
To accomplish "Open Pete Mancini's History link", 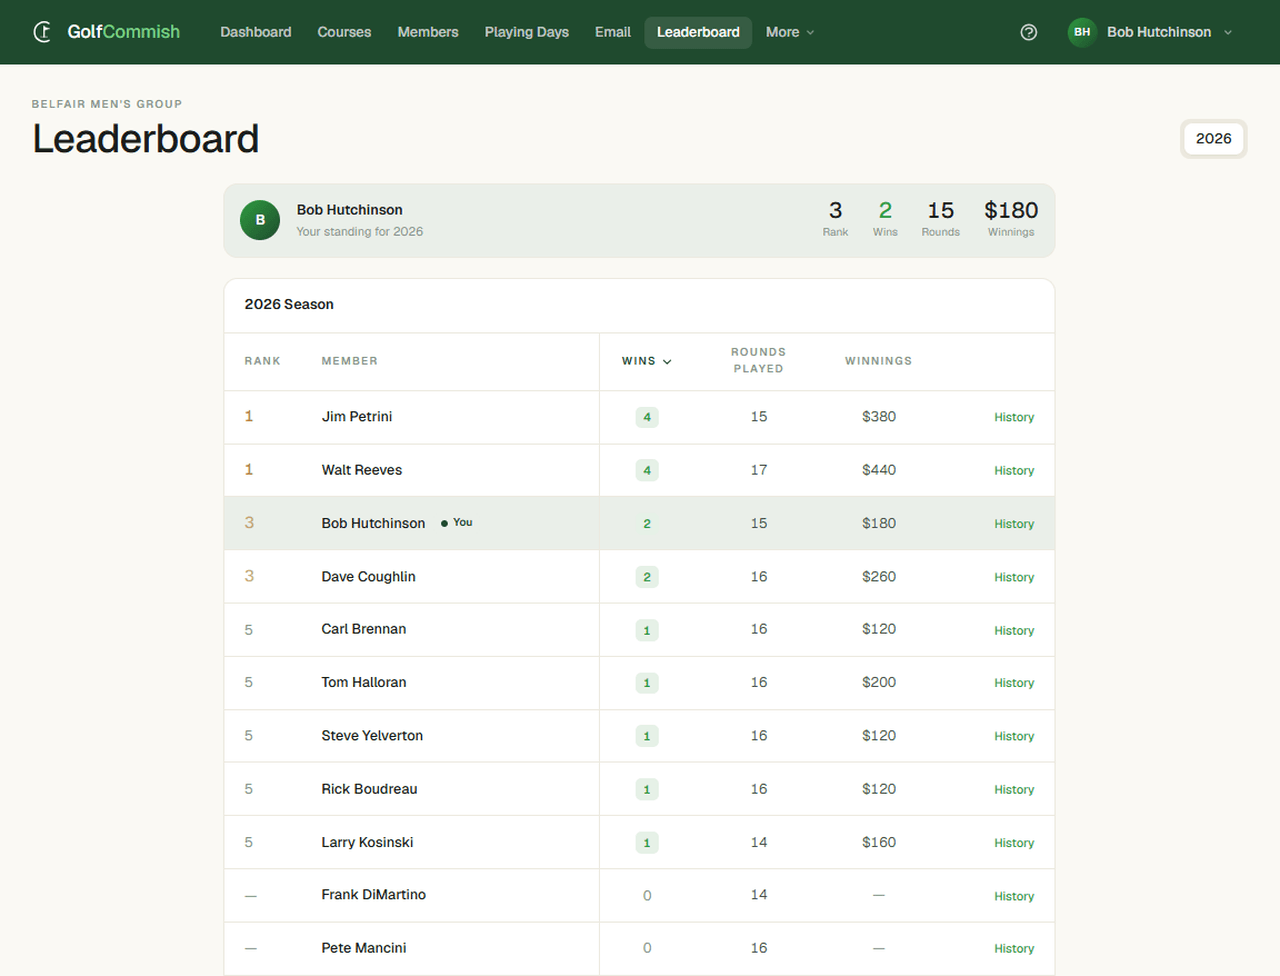I will click(x=1014, y=949).
